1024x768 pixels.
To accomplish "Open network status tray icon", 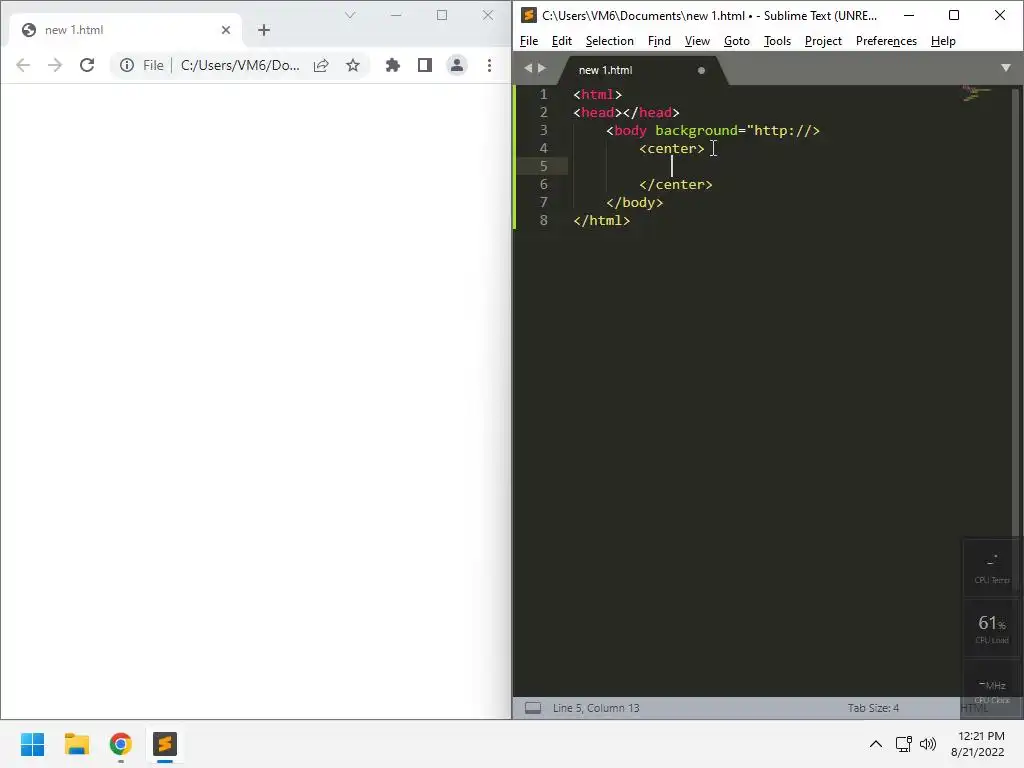I will [904, 744].
